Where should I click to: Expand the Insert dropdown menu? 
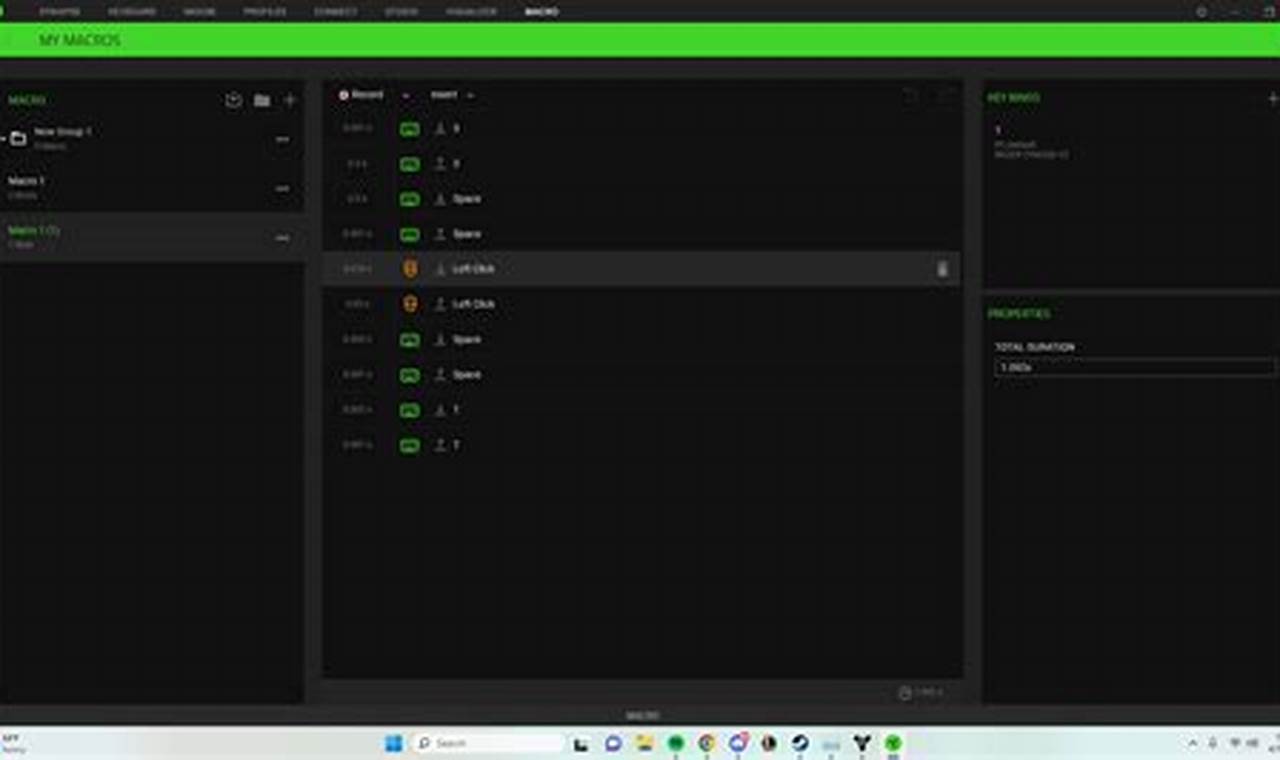point(470,96)
